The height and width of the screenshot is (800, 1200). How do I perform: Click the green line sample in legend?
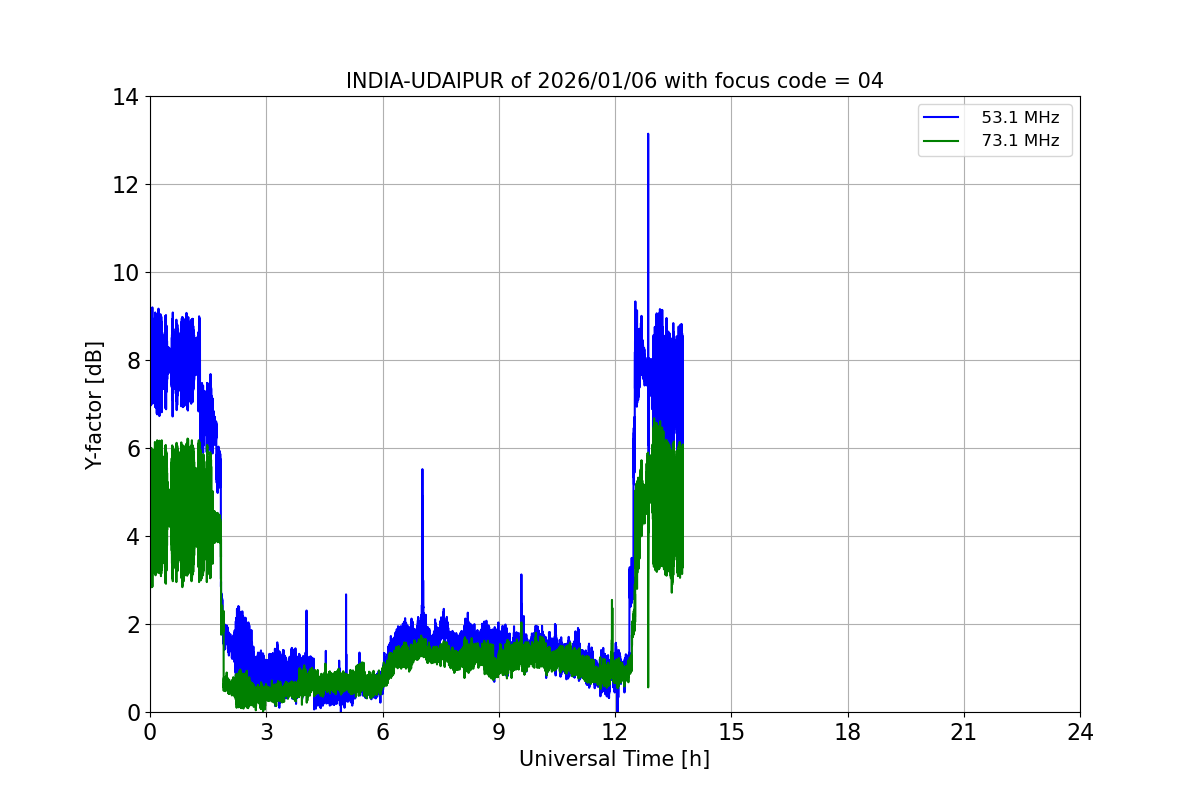(941, 141)
